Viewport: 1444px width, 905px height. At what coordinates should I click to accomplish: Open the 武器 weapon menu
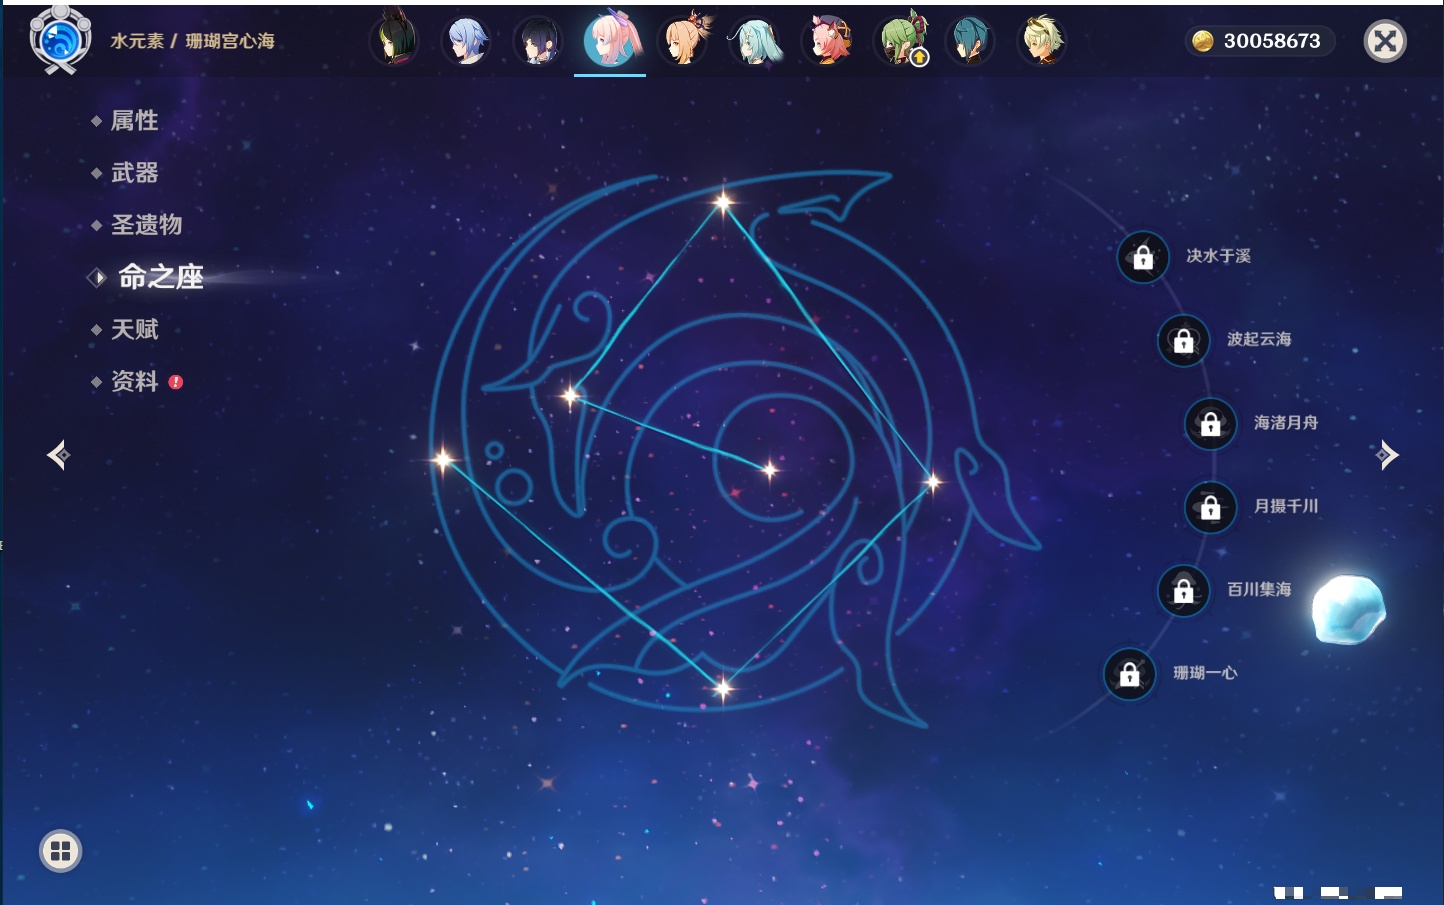[134, 173]
